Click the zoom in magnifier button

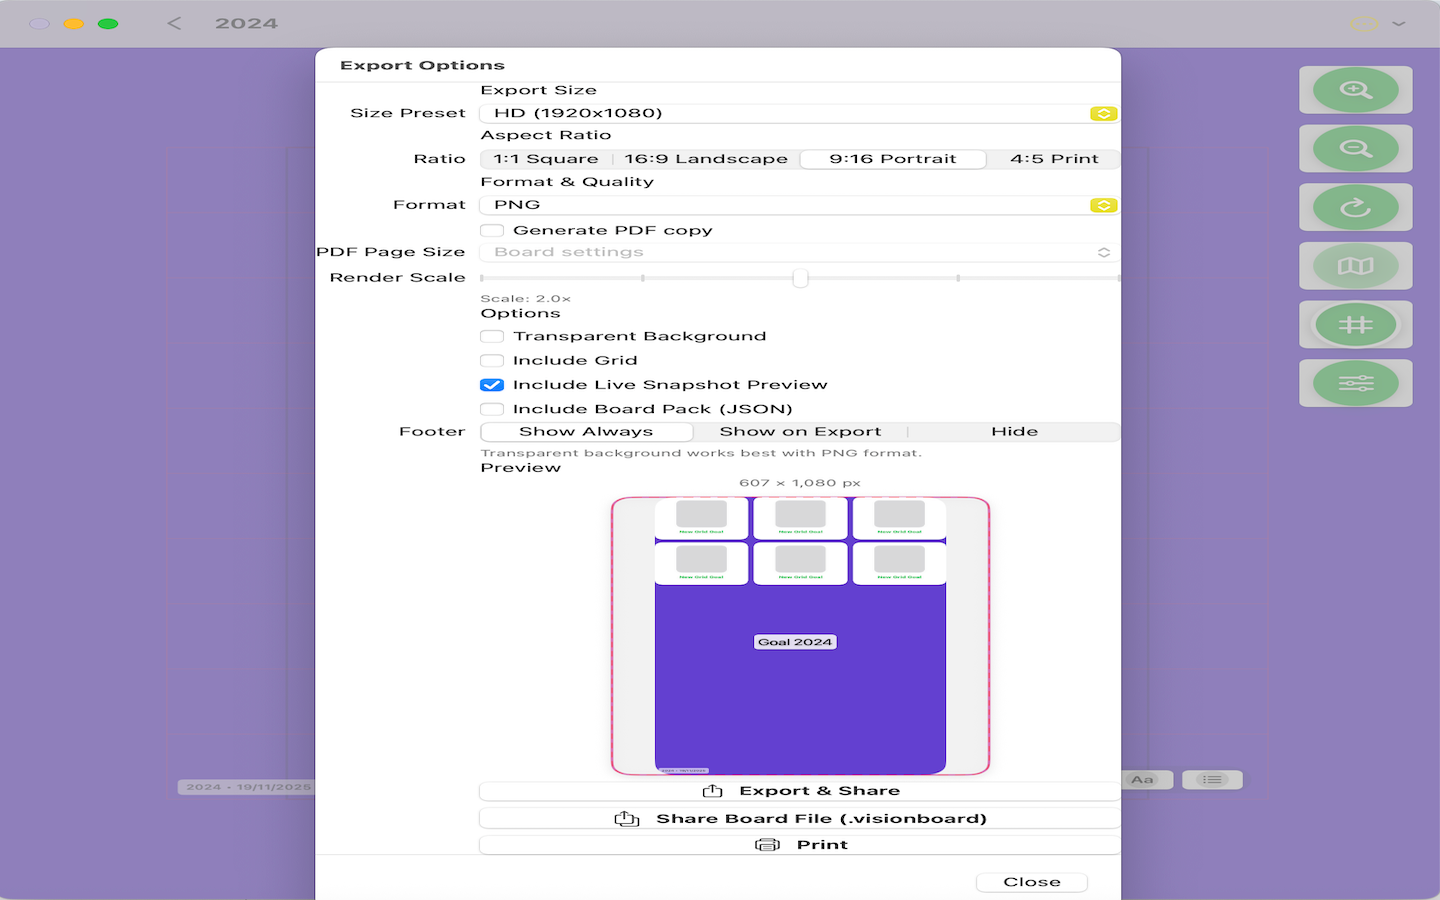coord(1355,90)
